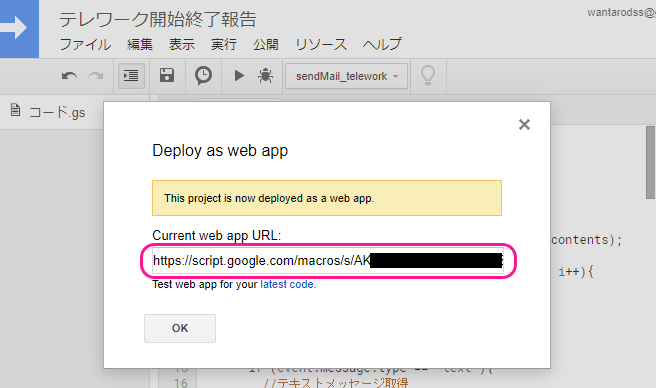Screen dimensions: 658x388
Task: Start debugging with the bug icon
Action: [265, 76]
